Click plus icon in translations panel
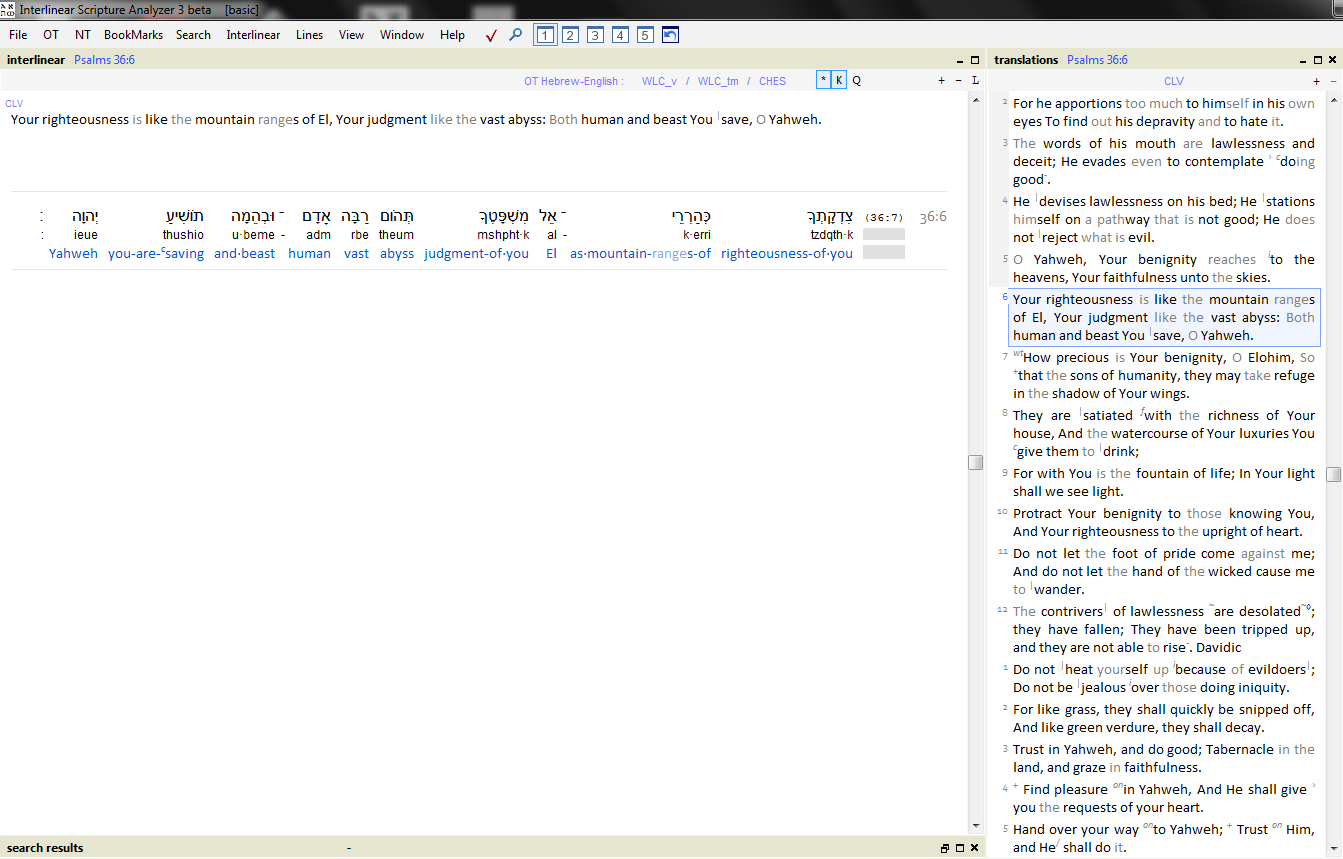Image resolution: width=1343 pixels, height=859 pixels. (1317, 81)
